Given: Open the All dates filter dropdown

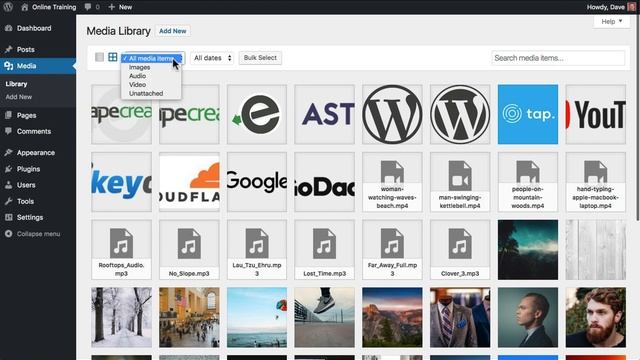Looking at the screenshot, I should coord(212,58).
